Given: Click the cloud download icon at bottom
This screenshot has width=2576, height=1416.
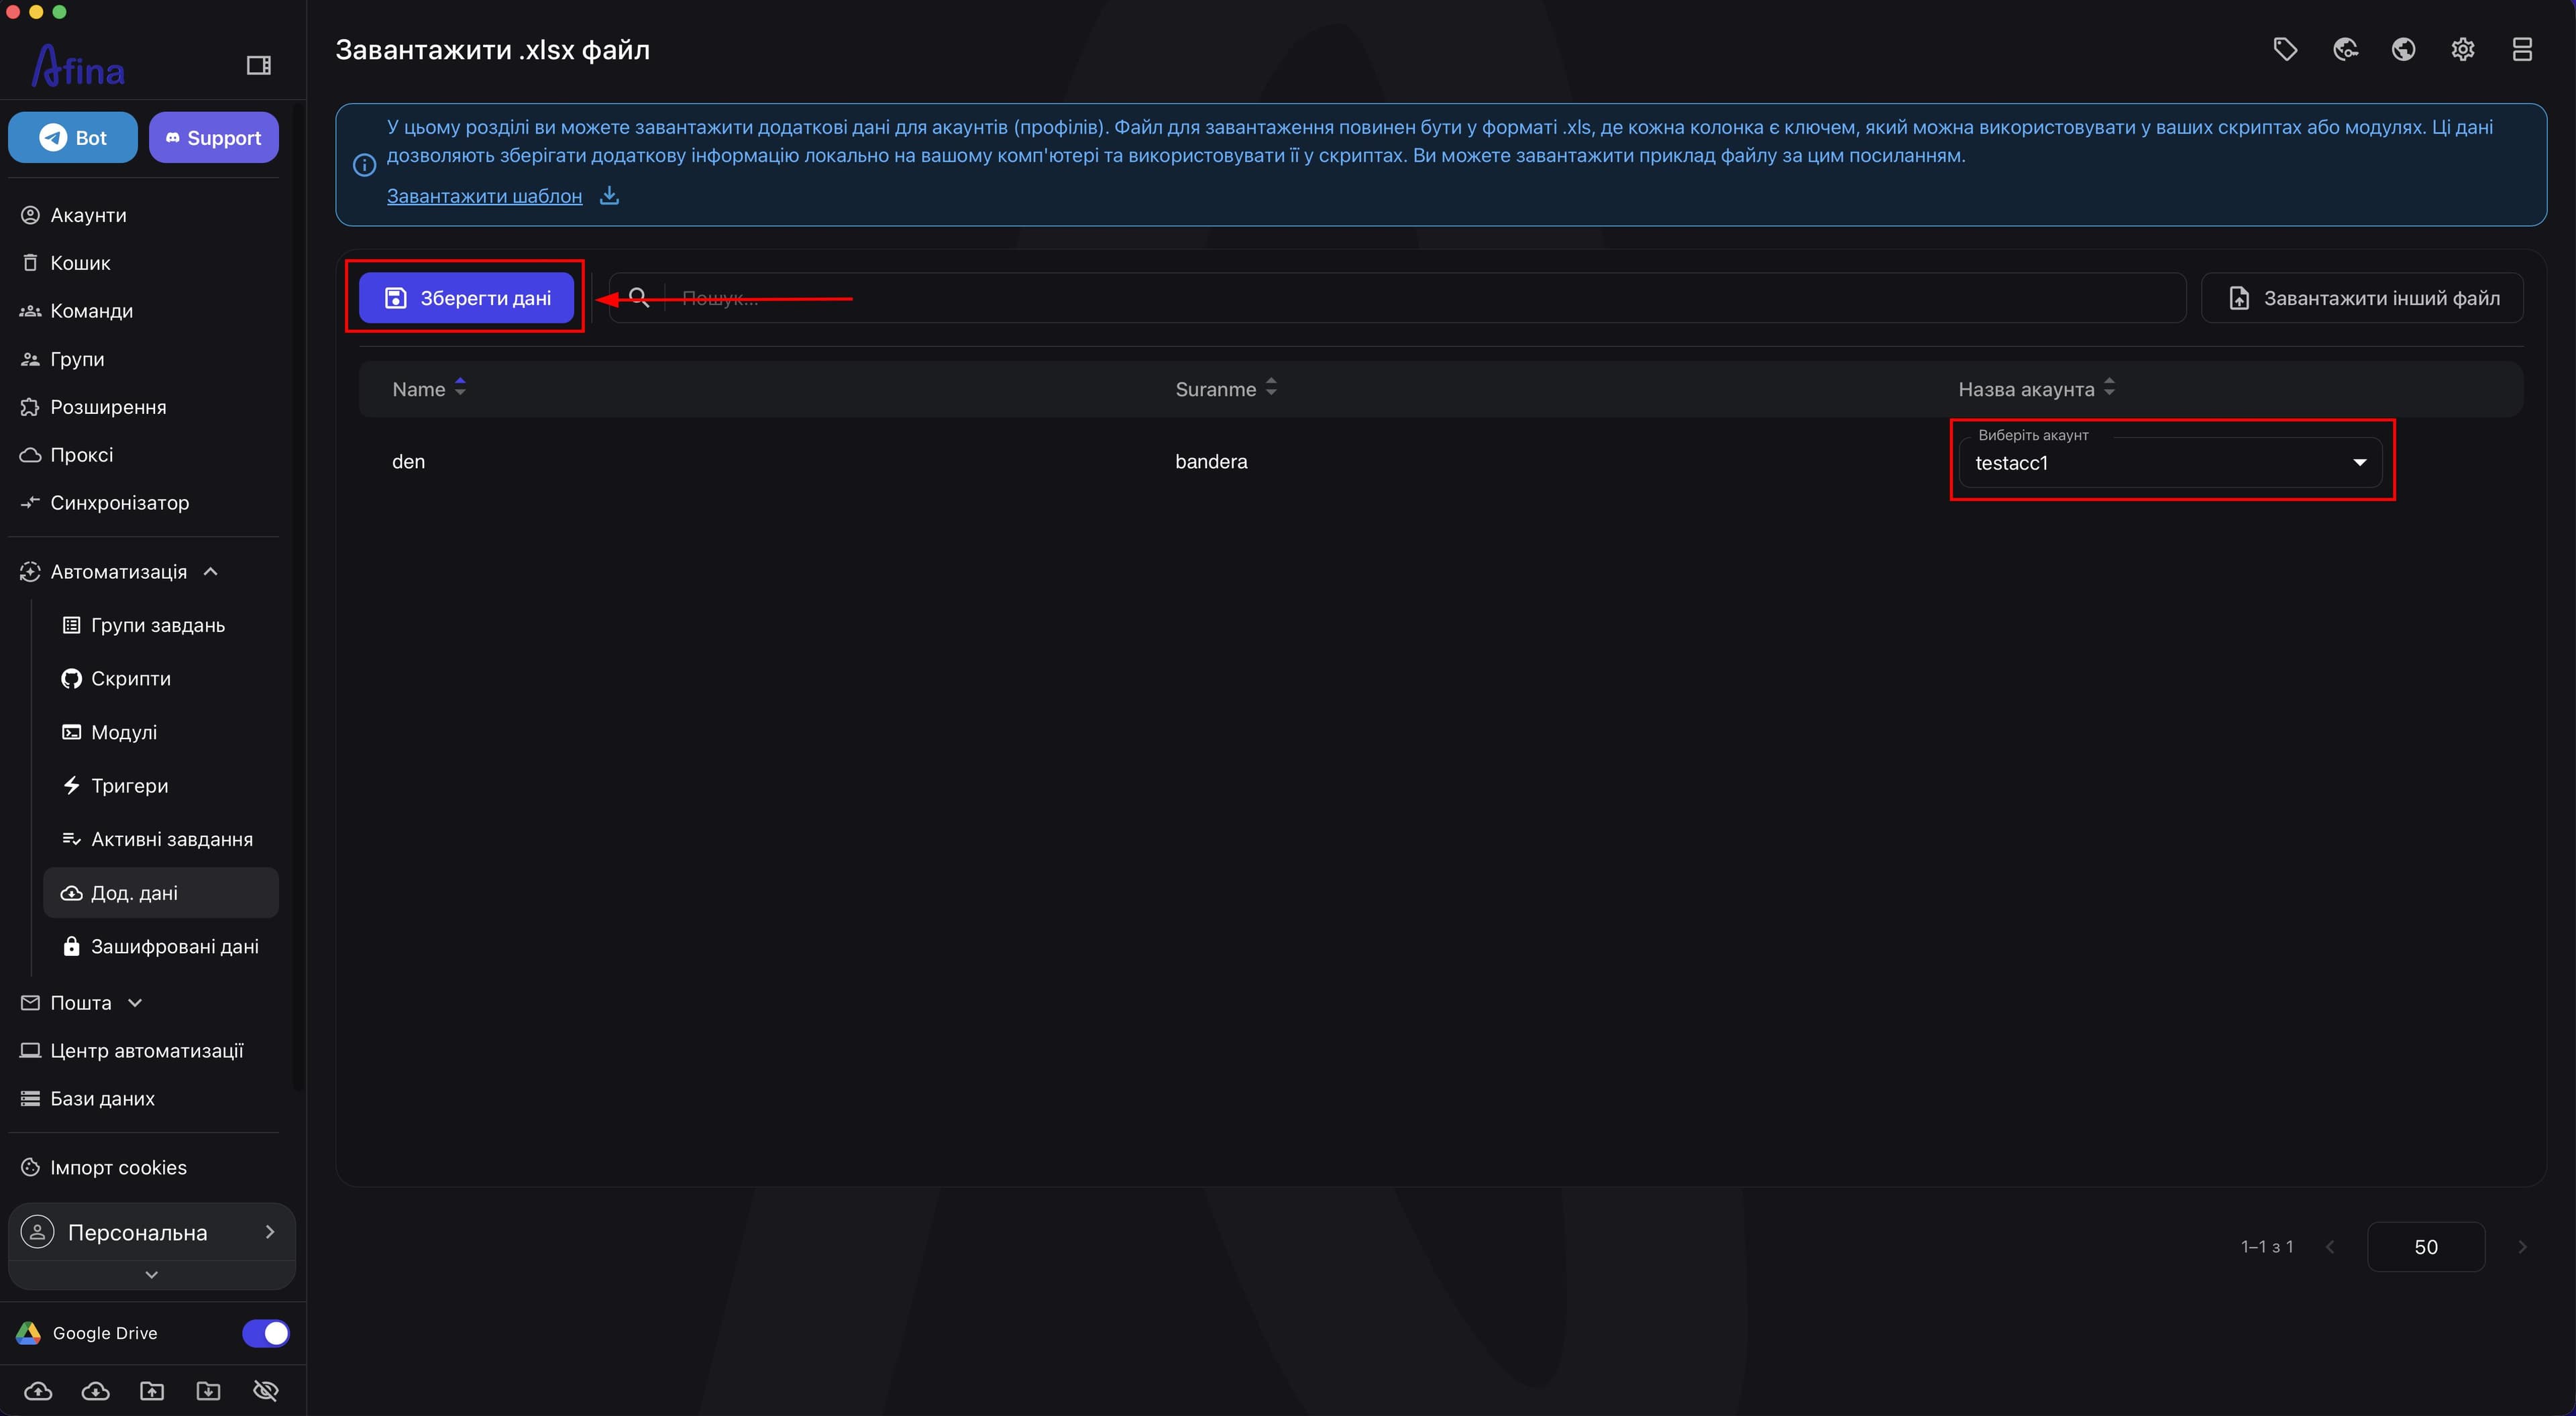Looking at the screenshot, I should tap(95, 1390).
